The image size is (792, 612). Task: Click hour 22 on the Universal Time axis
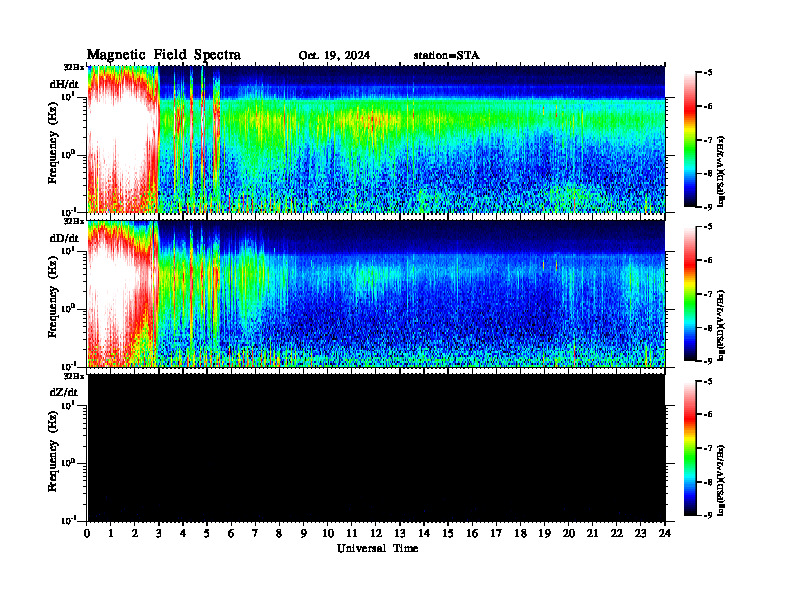click(x=617, y=533)
